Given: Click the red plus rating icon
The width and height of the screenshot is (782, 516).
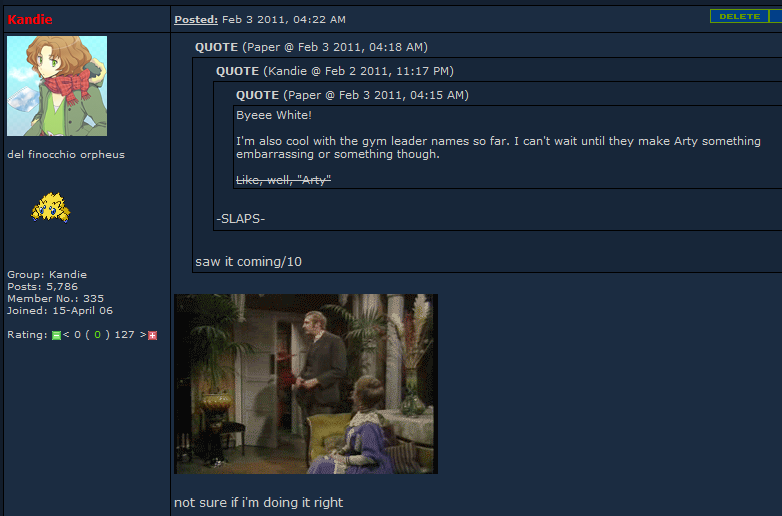Looking at the screenshot, I should (153, 336).
